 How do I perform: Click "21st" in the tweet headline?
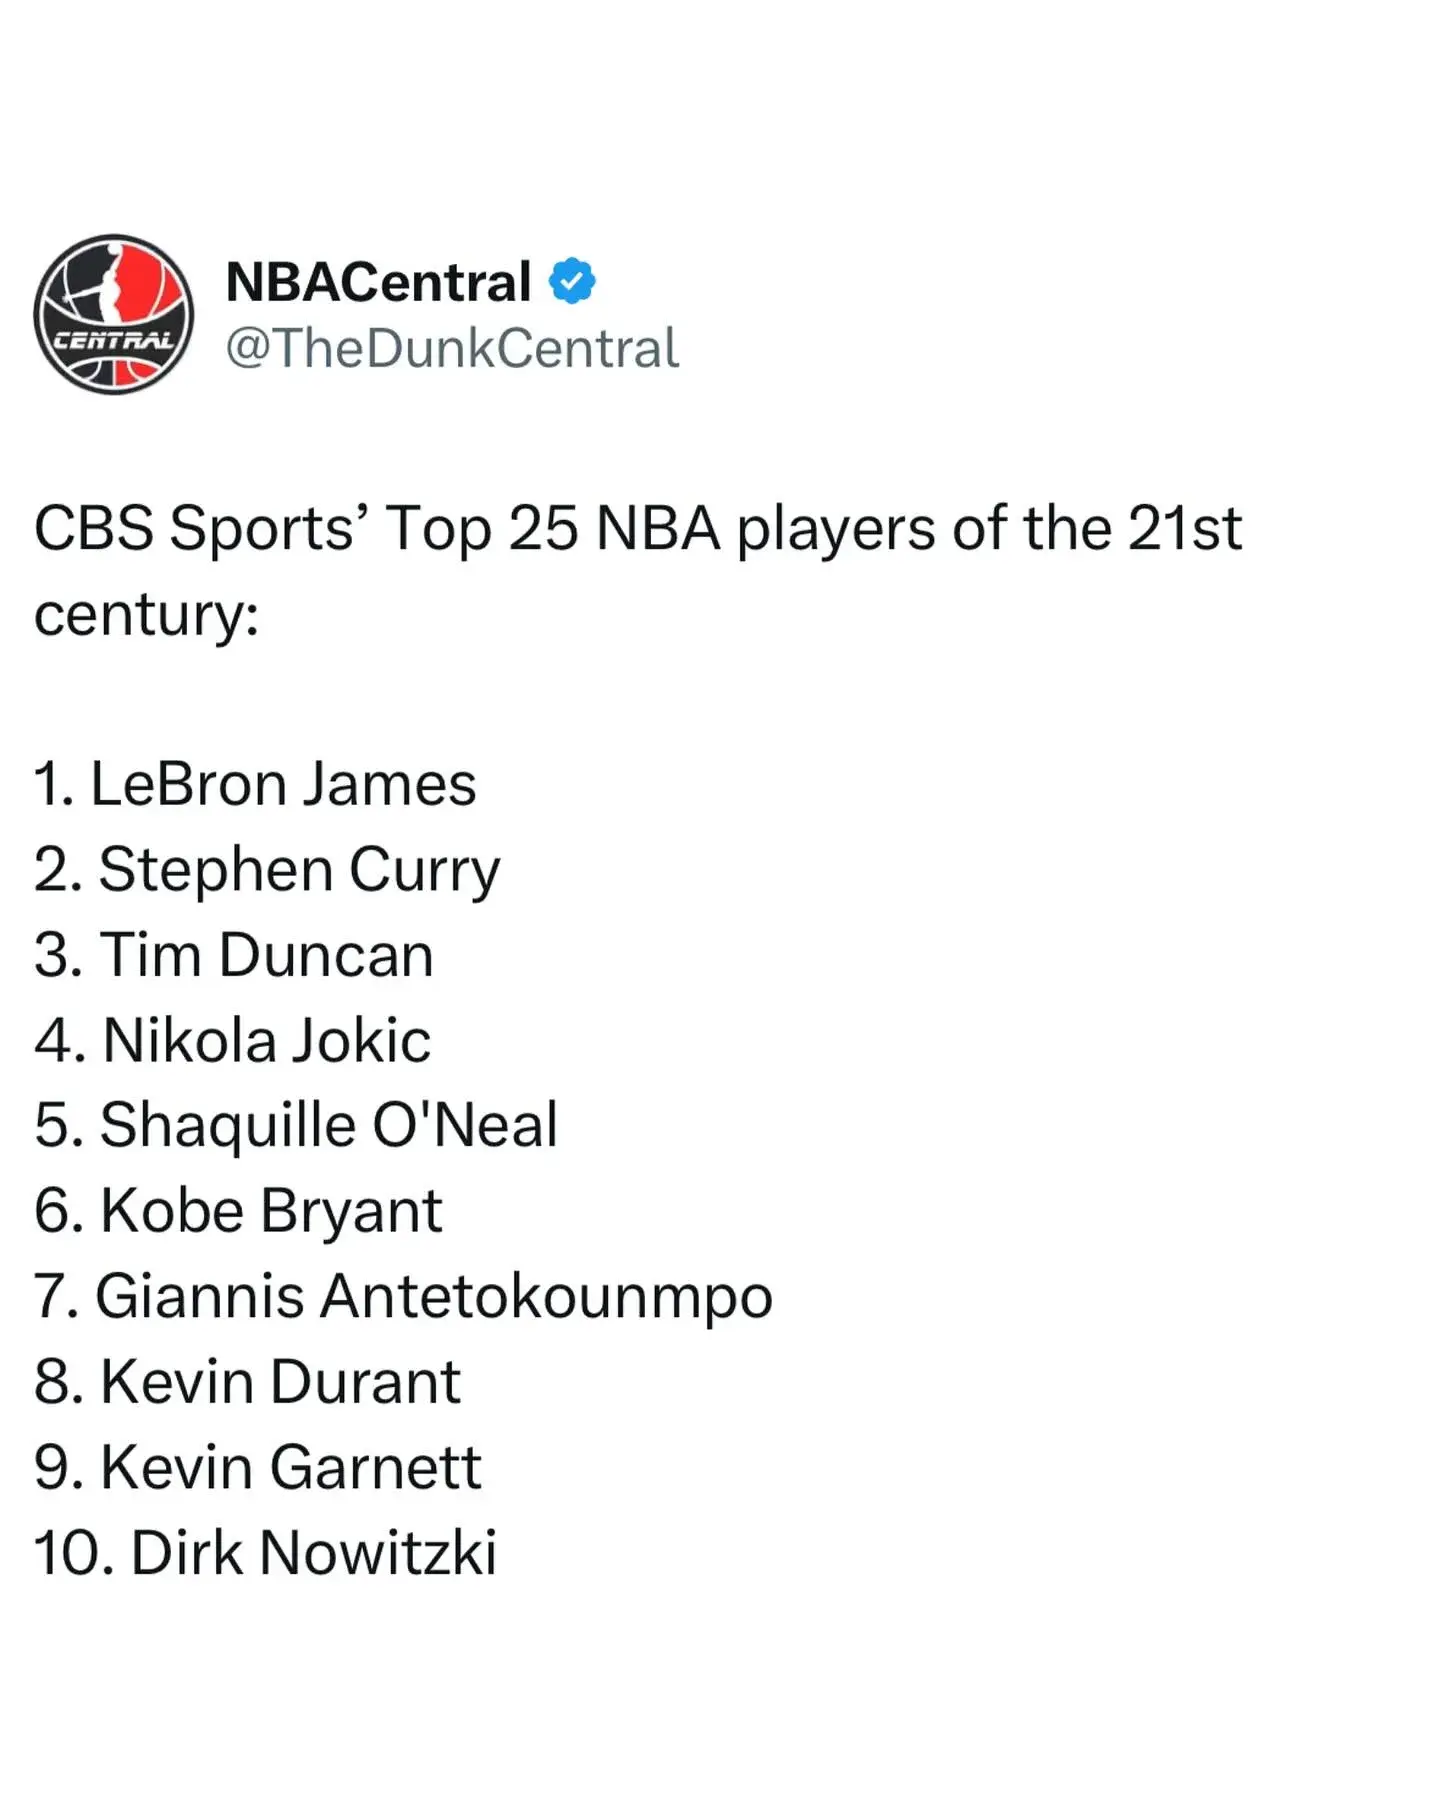(x=1184, y=528)
